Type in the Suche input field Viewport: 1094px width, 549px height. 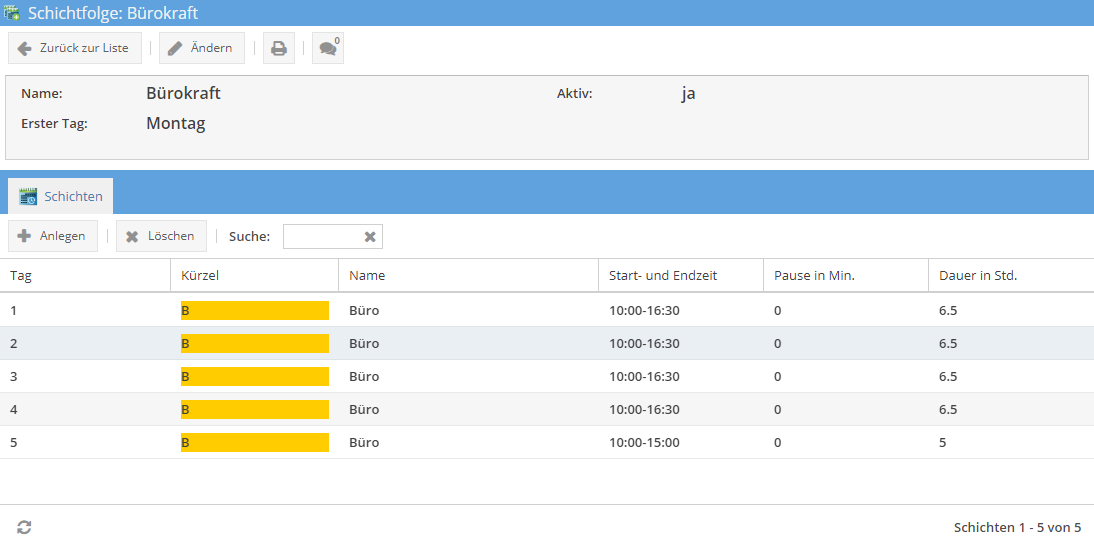321,237
